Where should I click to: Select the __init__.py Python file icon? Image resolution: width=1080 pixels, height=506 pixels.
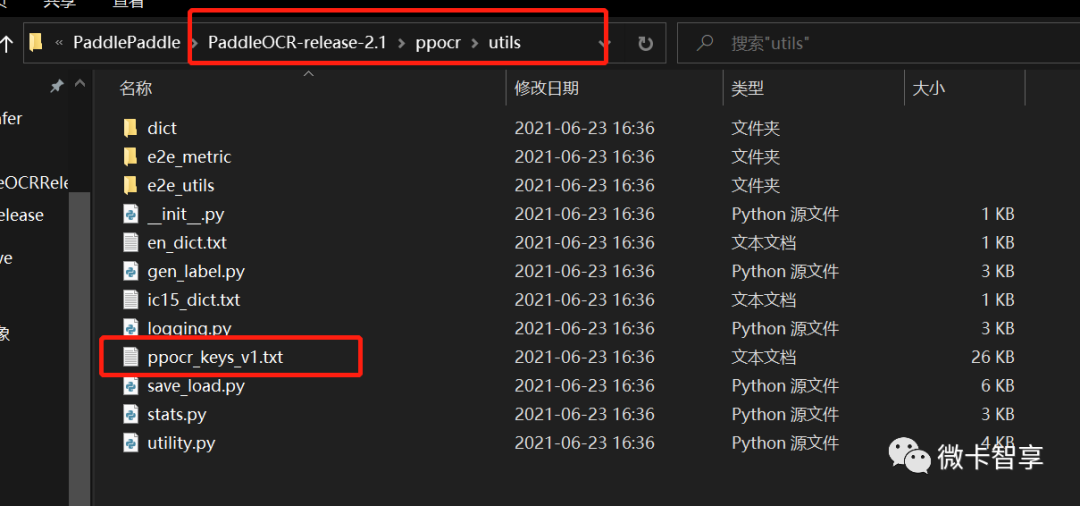tap(130, 214)
